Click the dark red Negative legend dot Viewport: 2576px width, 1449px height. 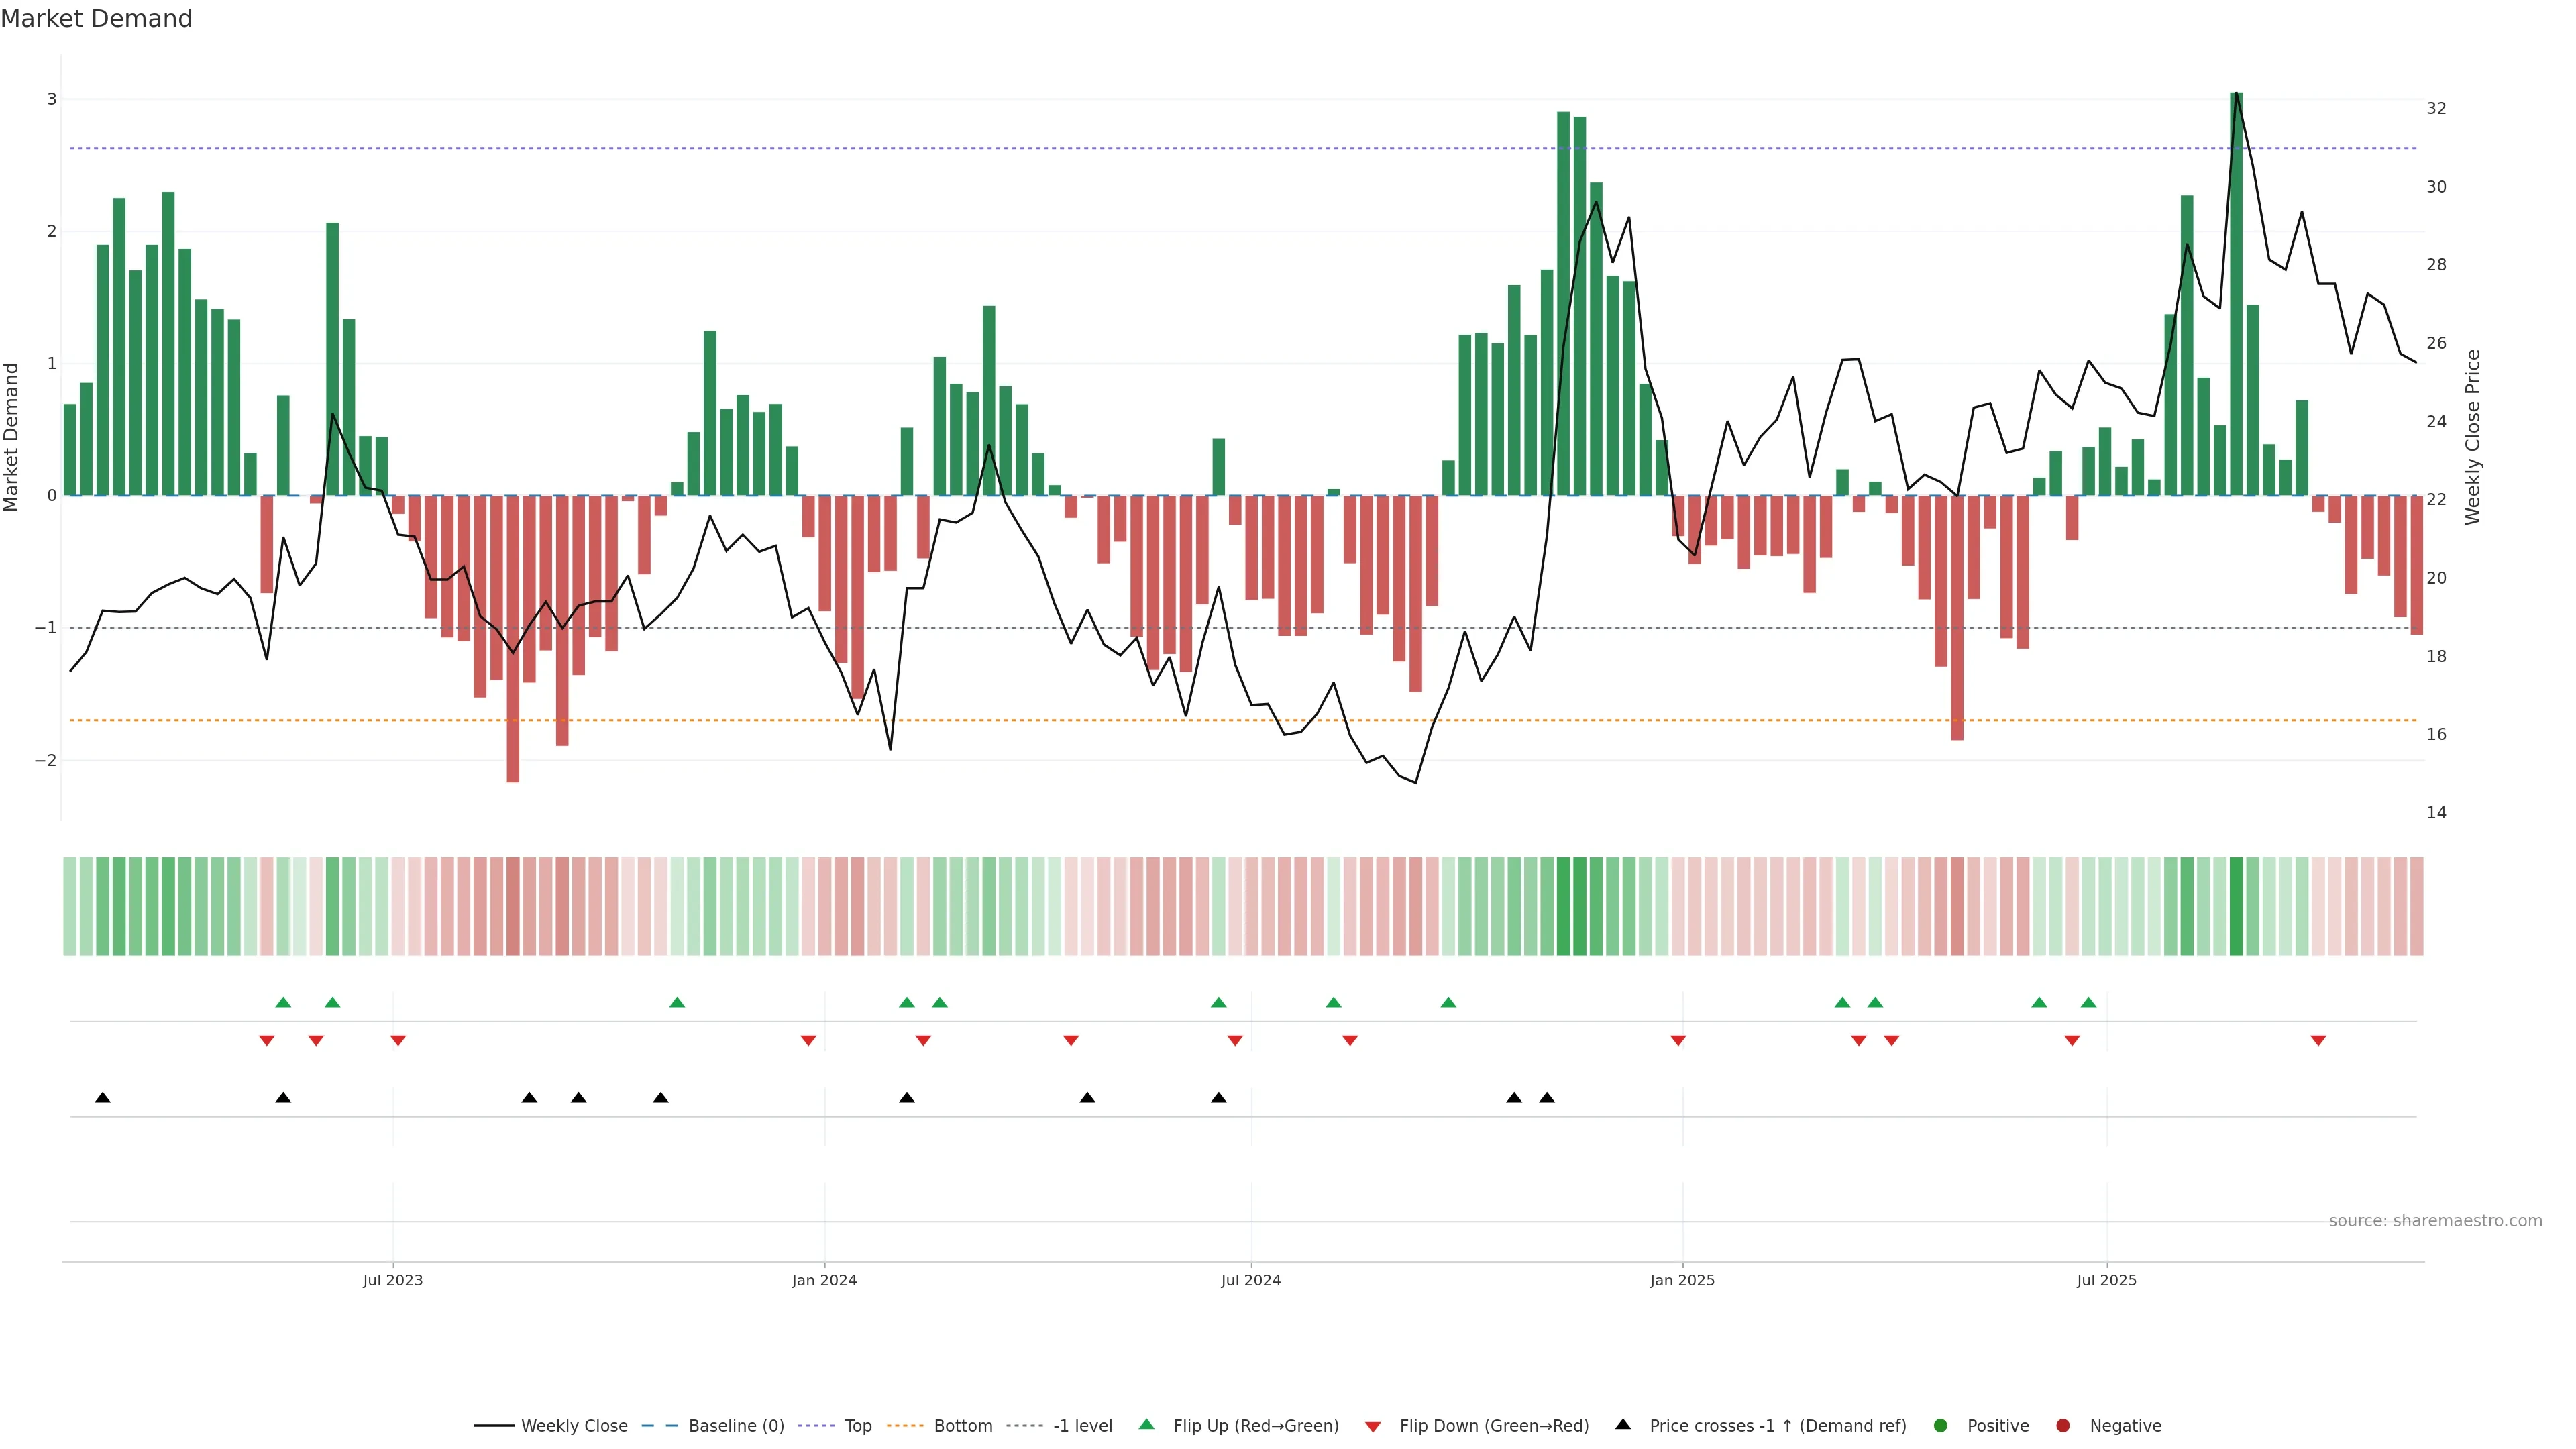(2063, 1426)
